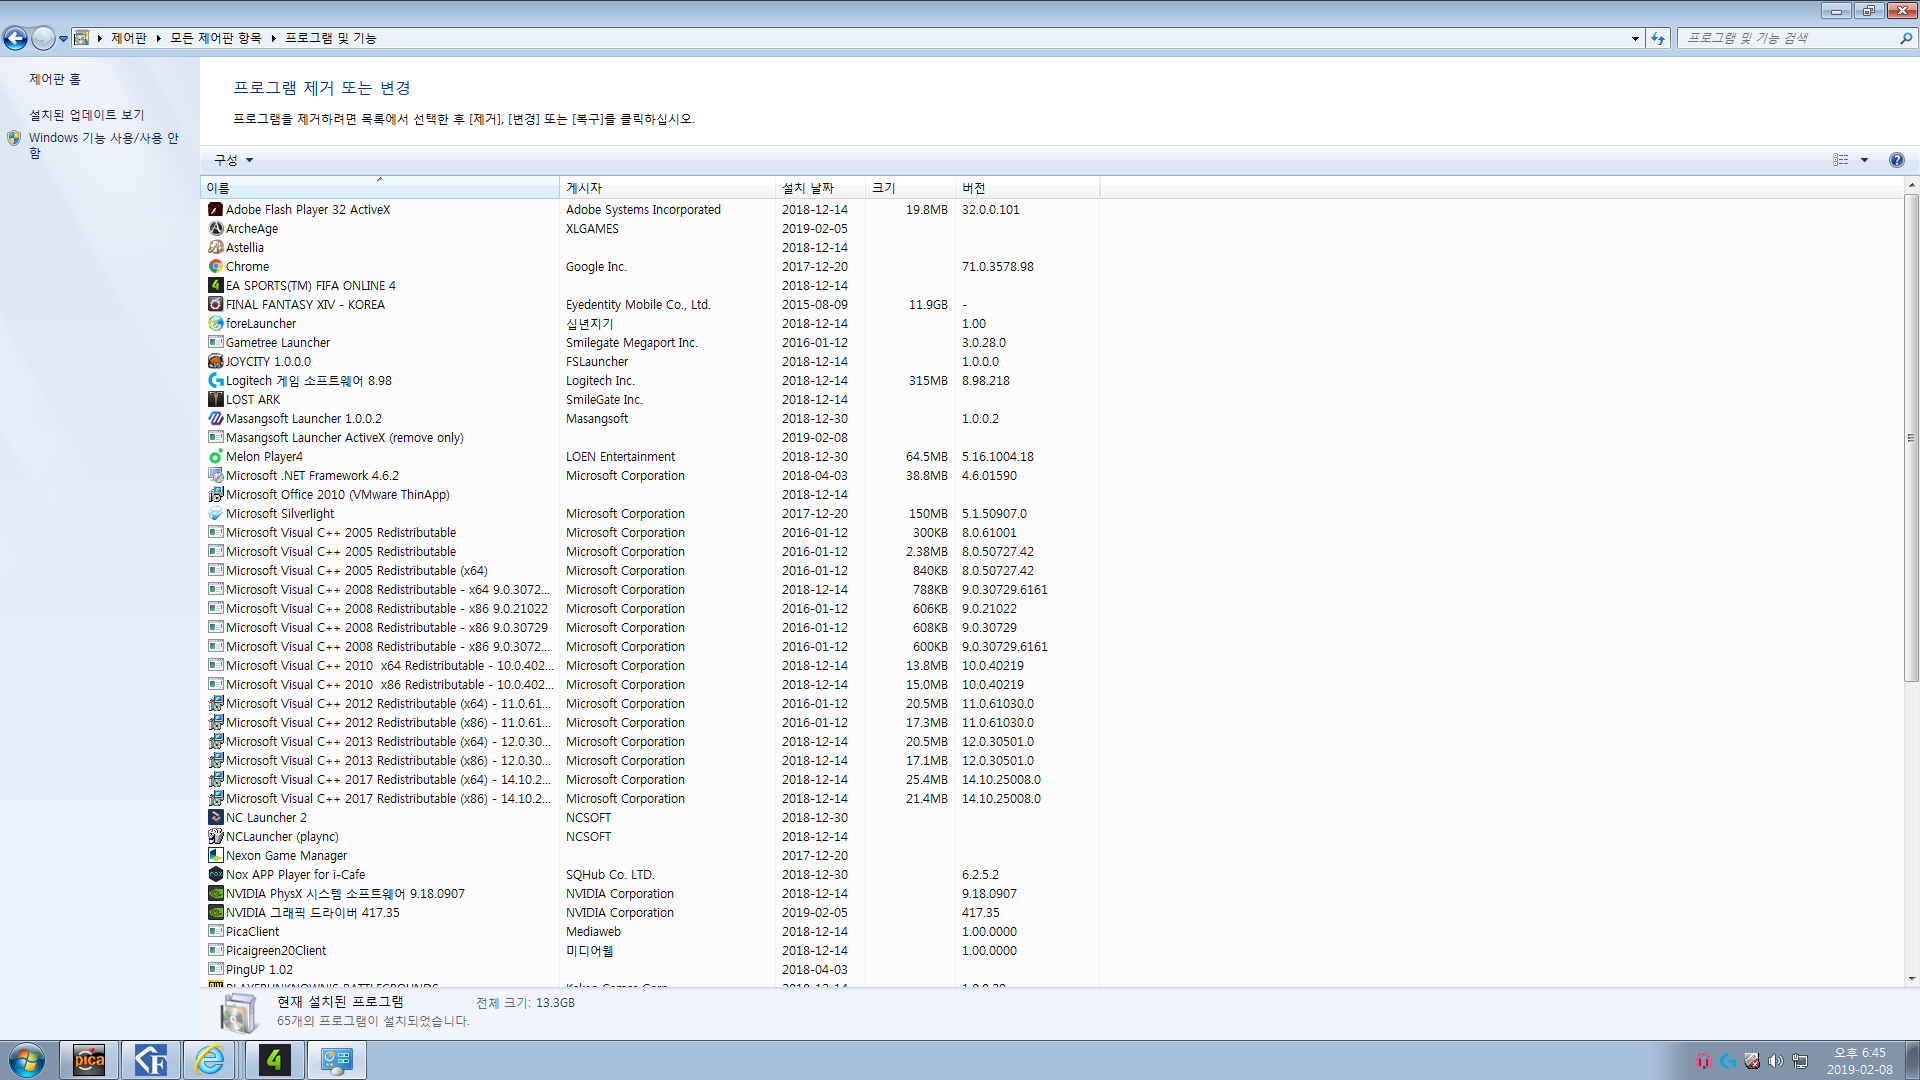Select Masangsoft Launcher ActiveX (remove only) row

point(650,438)
